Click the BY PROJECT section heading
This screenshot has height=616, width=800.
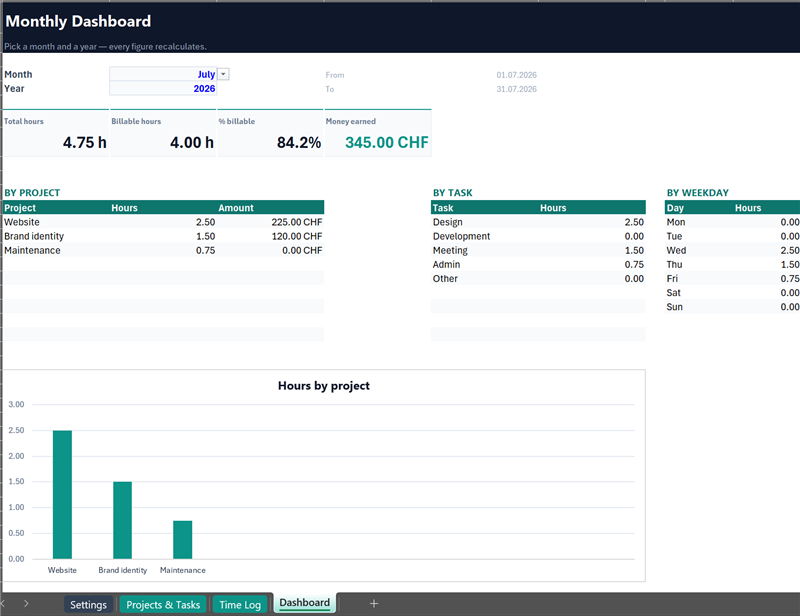click(x=32, y=193)
